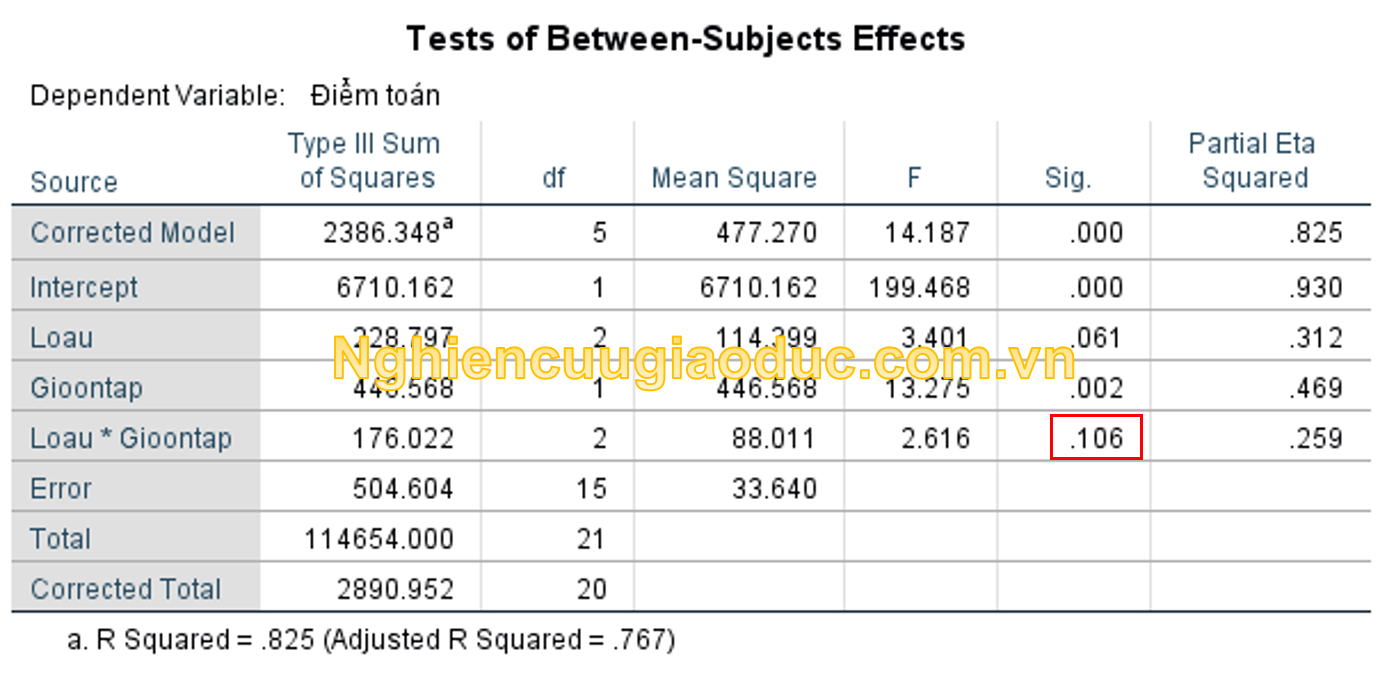The height and width of the screenshot is (679, 1387).
Task: Select the Partial Eta Squared header
Action: pos(1254,161)
